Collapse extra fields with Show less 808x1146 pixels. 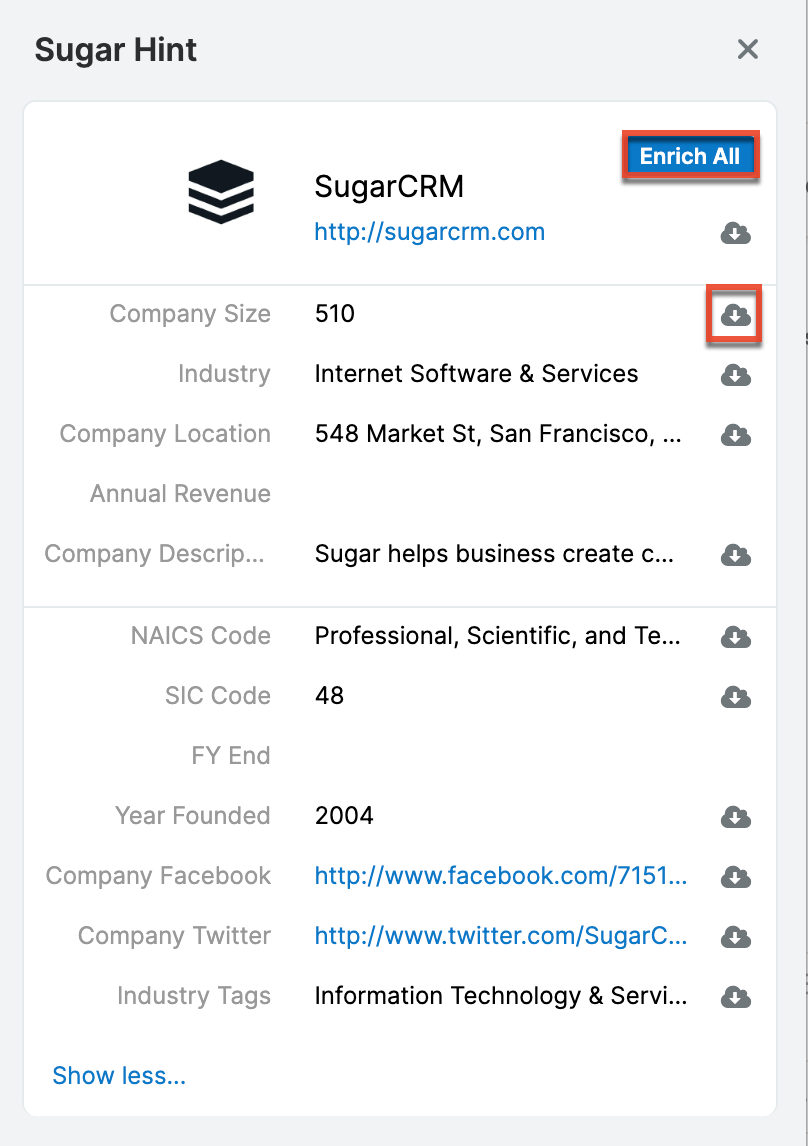click(118, 1075)
